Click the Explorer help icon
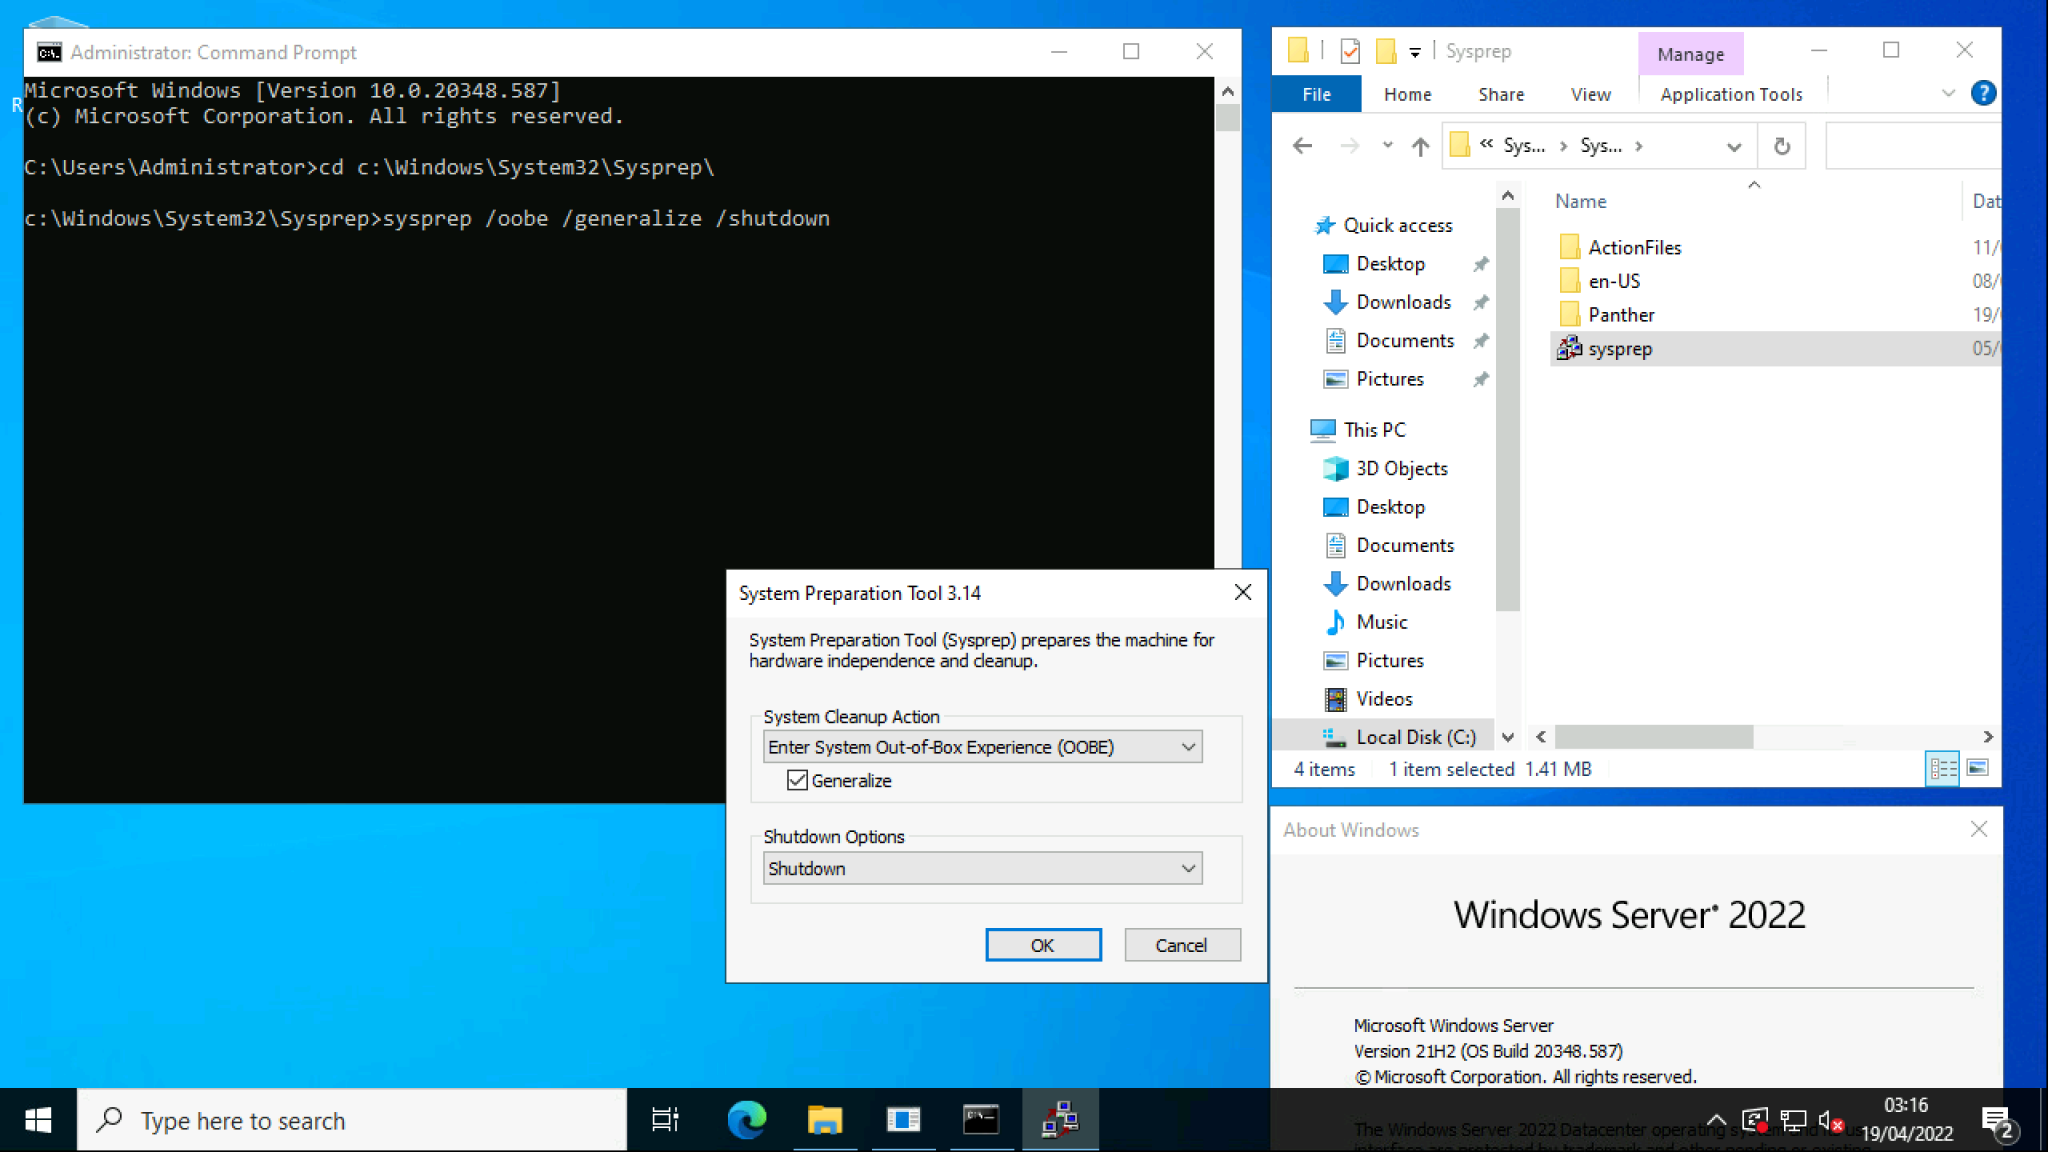 1983,93
